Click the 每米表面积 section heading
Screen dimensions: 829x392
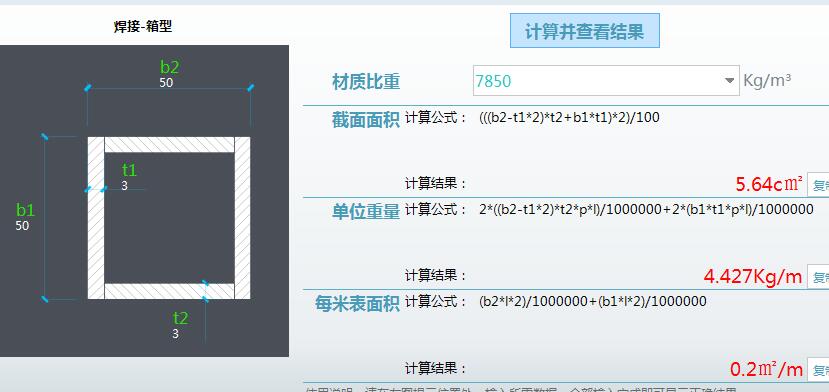357,304
